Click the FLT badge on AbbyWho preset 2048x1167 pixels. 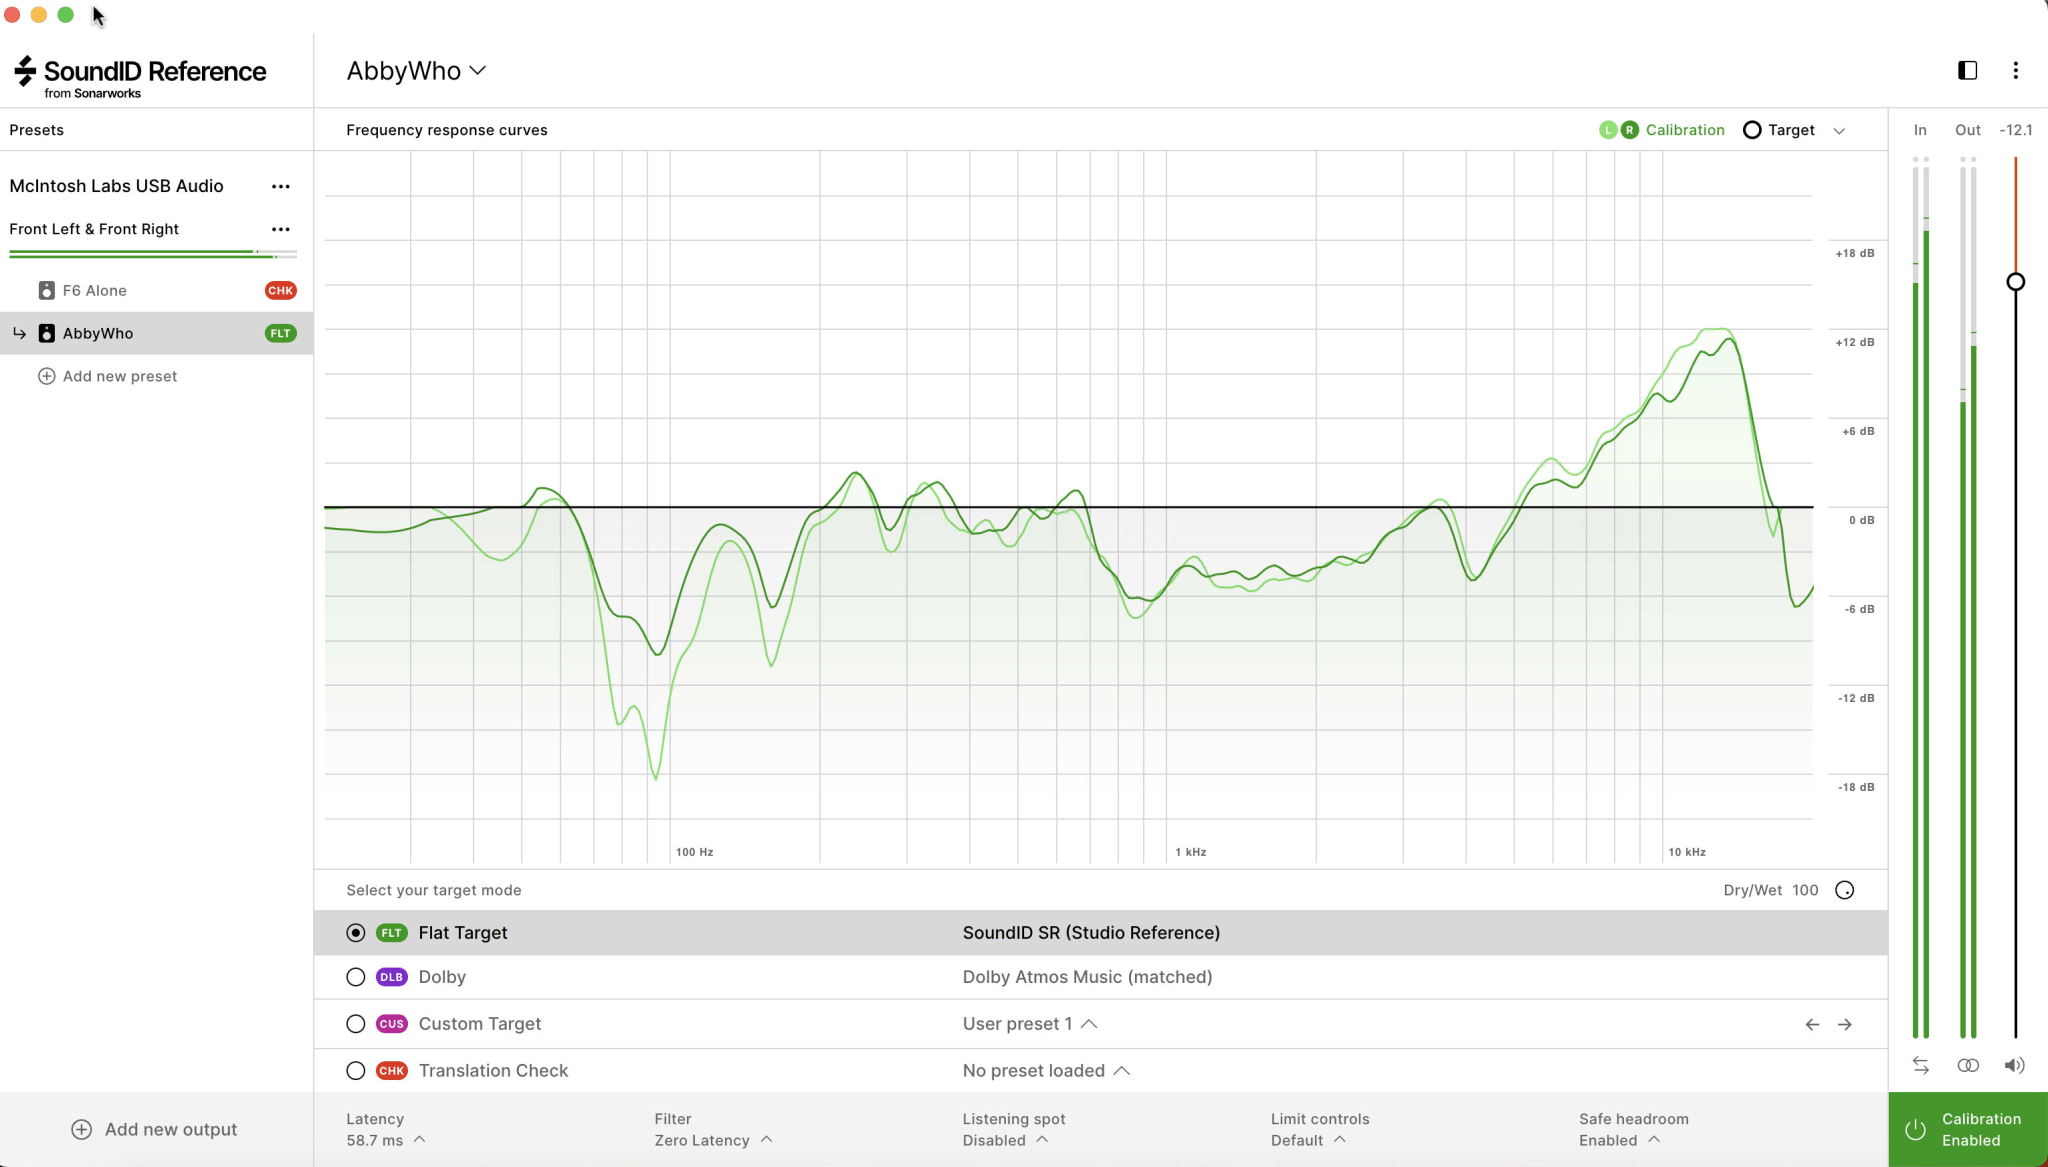point(281,334)
